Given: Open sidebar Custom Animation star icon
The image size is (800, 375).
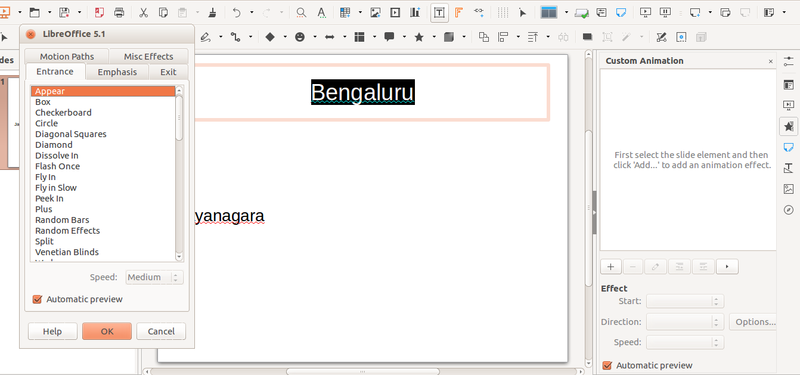Looking at the screenshot, I should [x=788, y=126].
